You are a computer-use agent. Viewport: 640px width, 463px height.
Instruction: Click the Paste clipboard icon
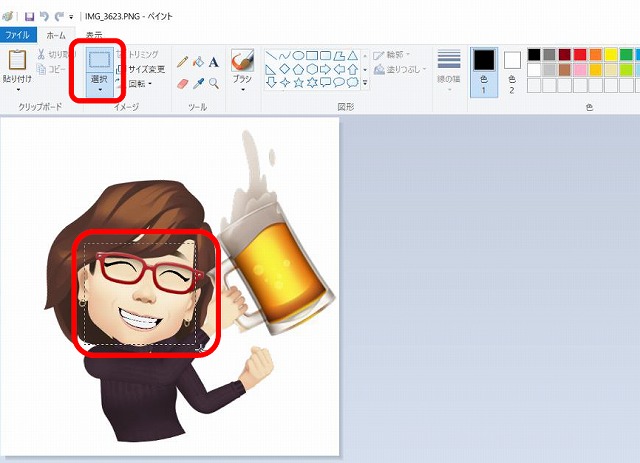(17, 60)
